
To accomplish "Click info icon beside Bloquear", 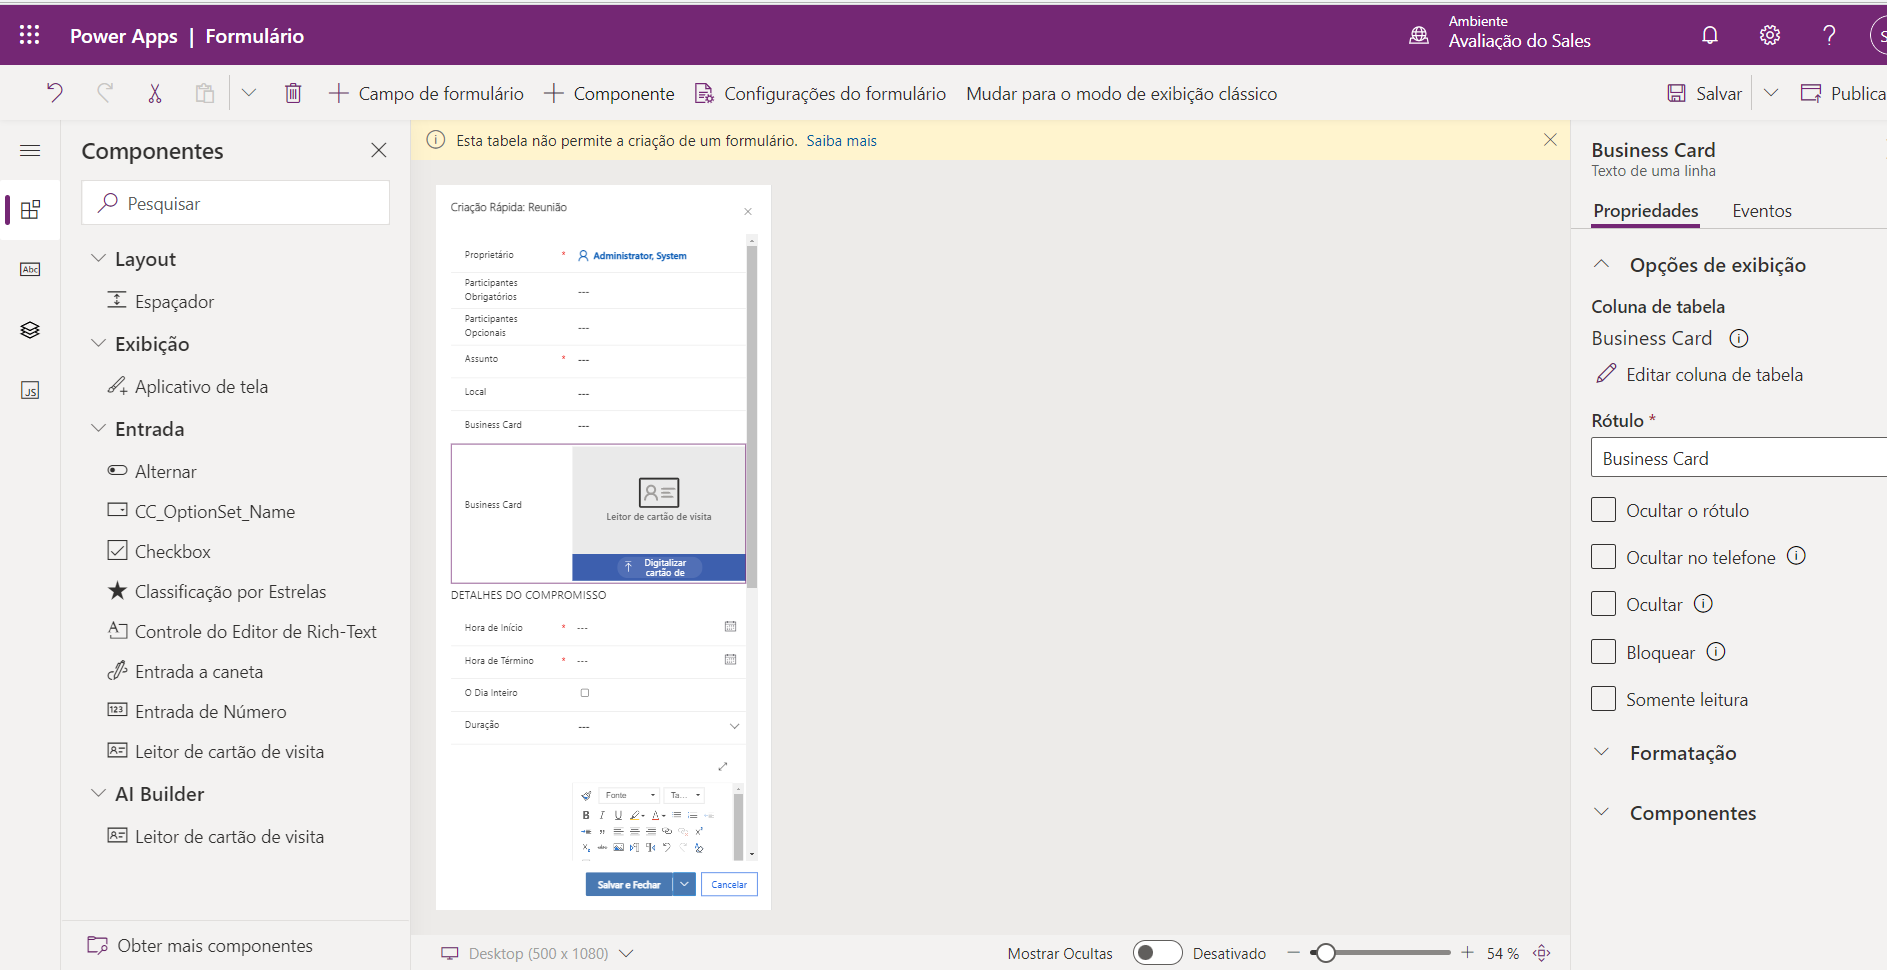I will [1716, 652].
